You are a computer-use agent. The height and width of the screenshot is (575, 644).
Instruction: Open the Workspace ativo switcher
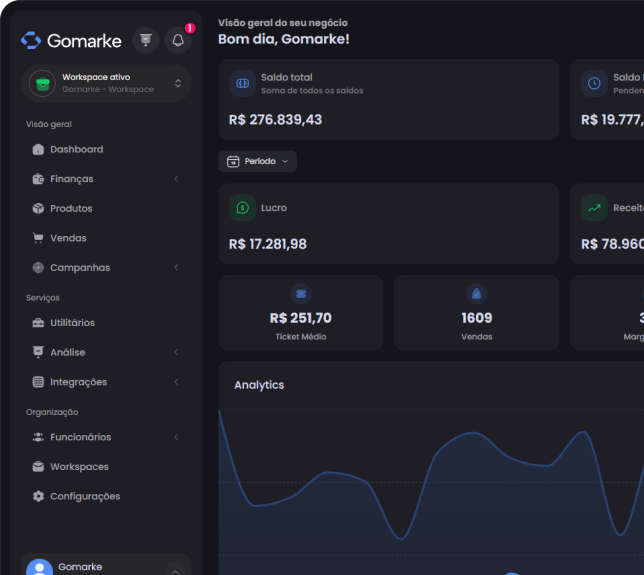(106, 83)
